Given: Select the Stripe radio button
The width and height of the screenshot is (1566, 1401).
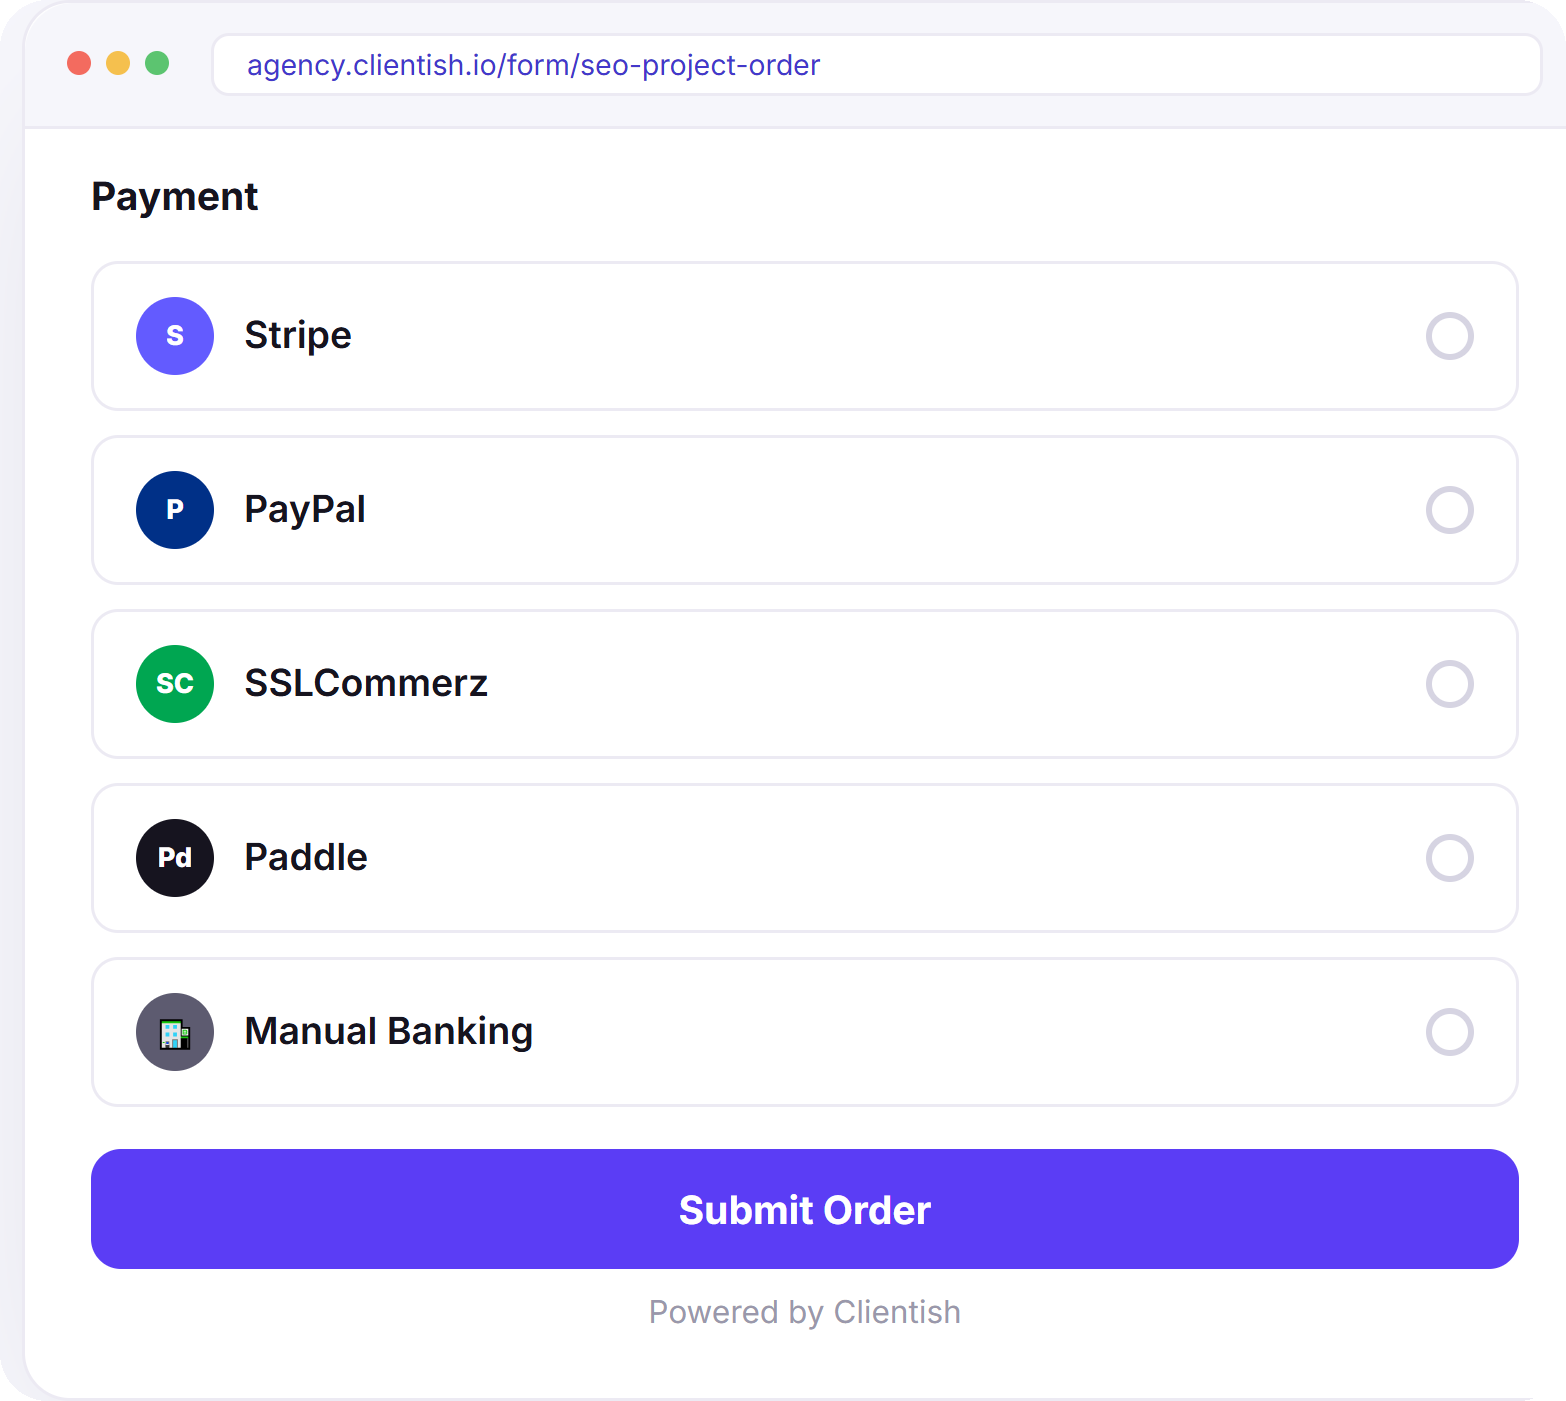Looking at the screenshot, I should (x=1449, y=336).
